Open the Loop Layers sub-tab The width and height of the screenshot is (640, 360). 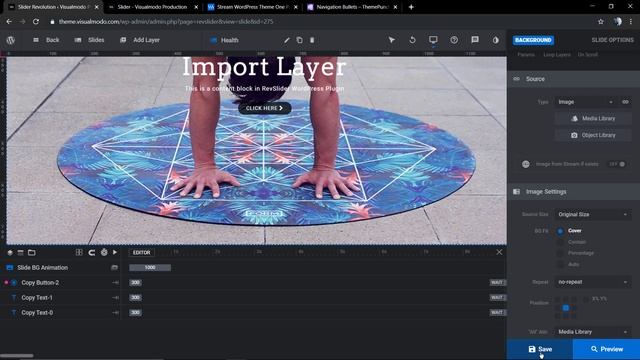[557, 54]
